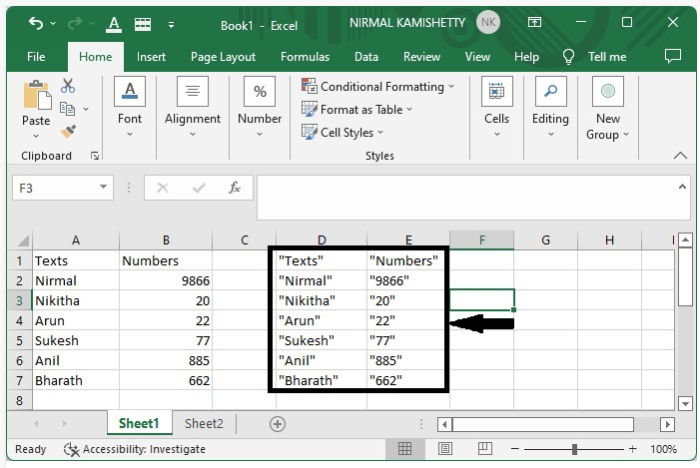
Task: Open the Comments speech bubble icon
Action: point(673,56)
